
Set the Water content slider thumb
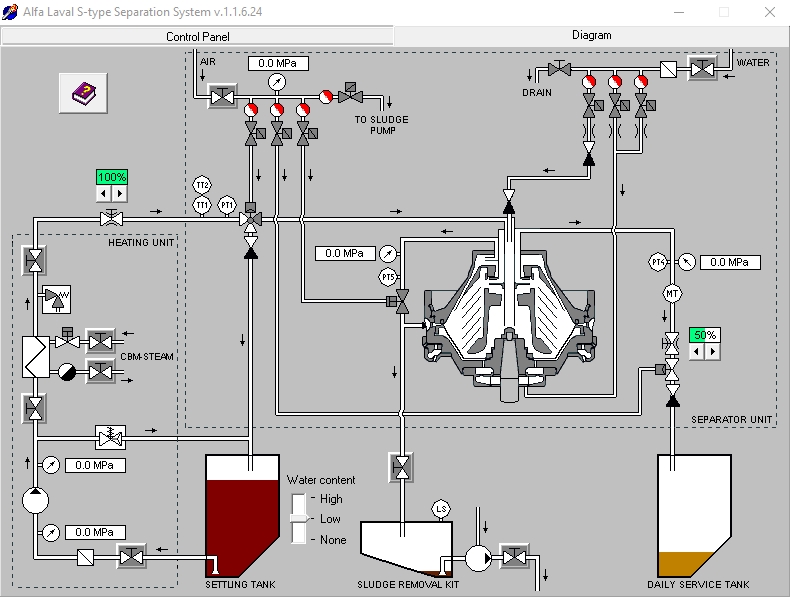[299, 518]
